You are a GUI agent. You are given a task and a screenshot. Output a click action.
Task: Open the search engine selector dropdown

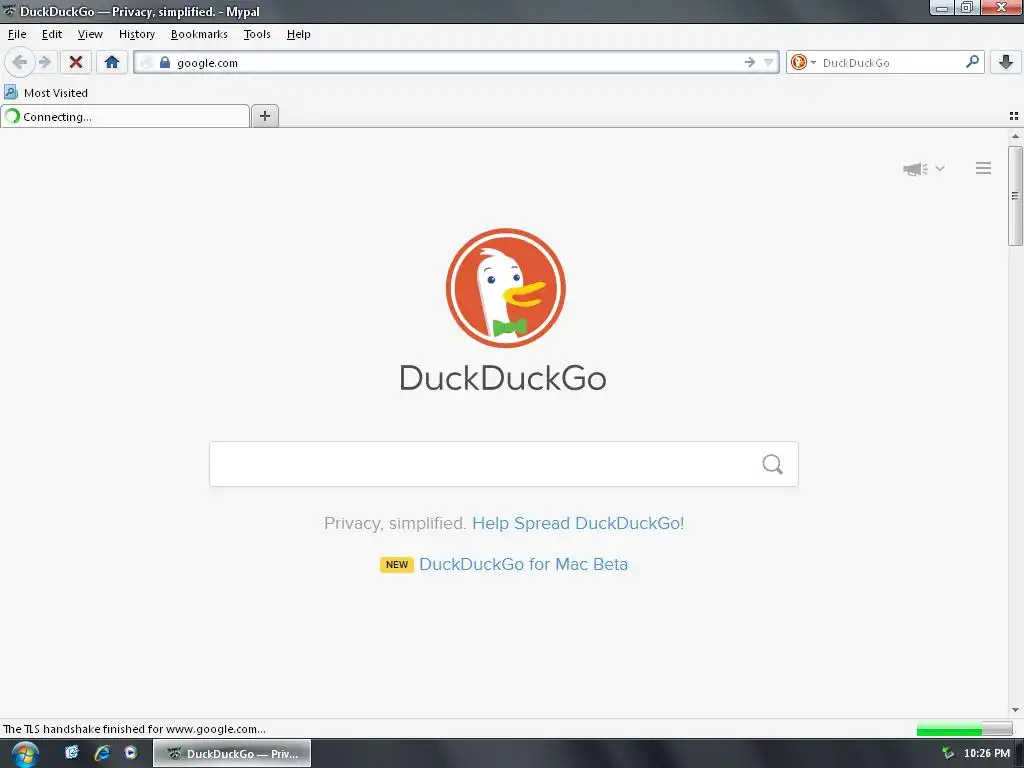[x=803, y=63]
